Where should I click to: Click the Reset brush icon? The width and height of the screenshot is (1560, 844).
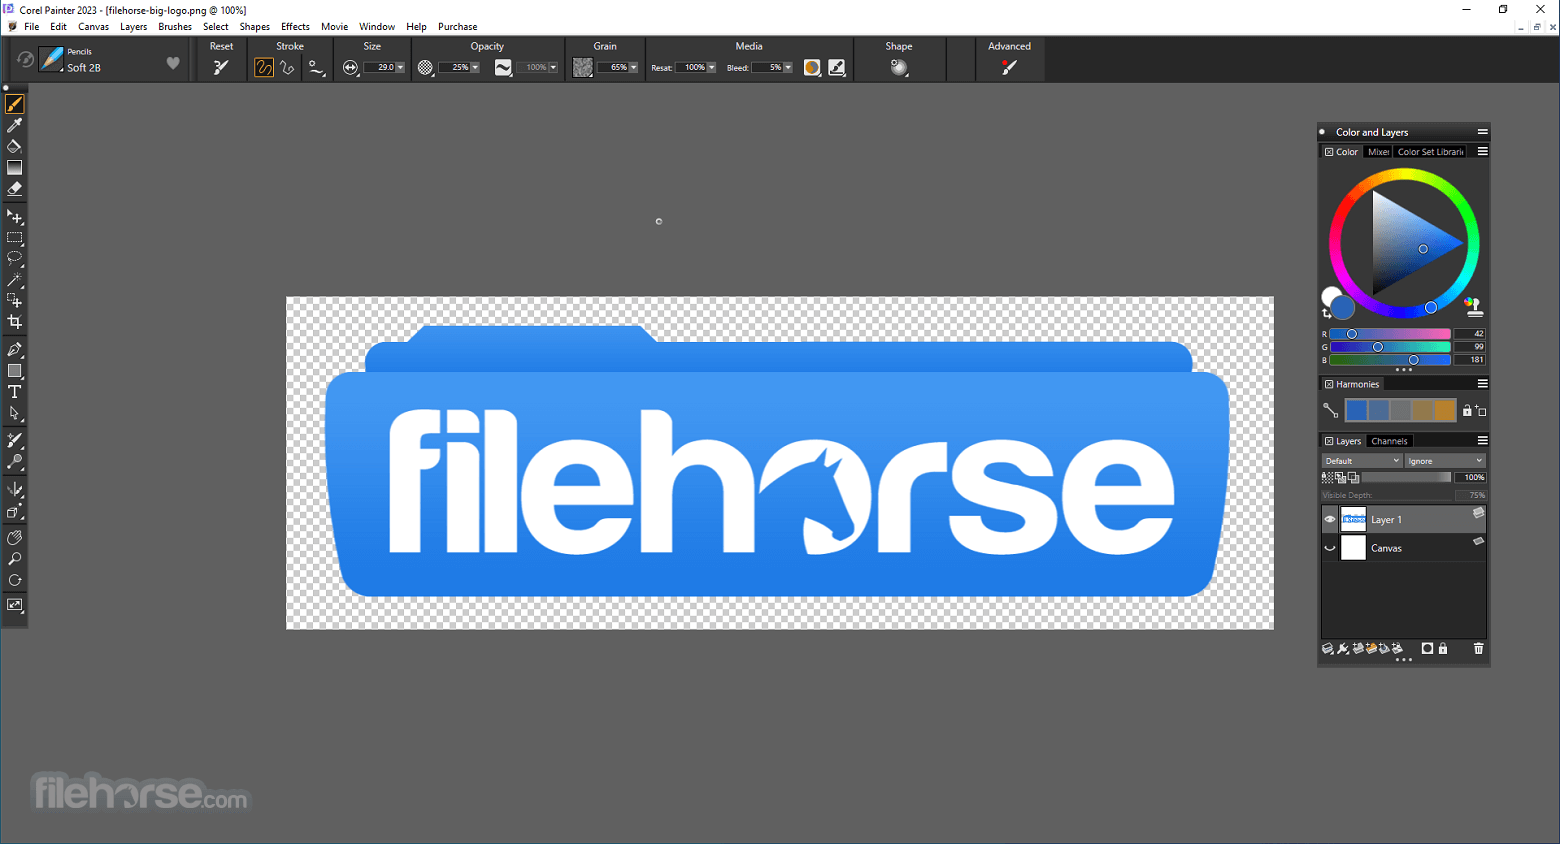pyautogui.click(x=221, y=67)
